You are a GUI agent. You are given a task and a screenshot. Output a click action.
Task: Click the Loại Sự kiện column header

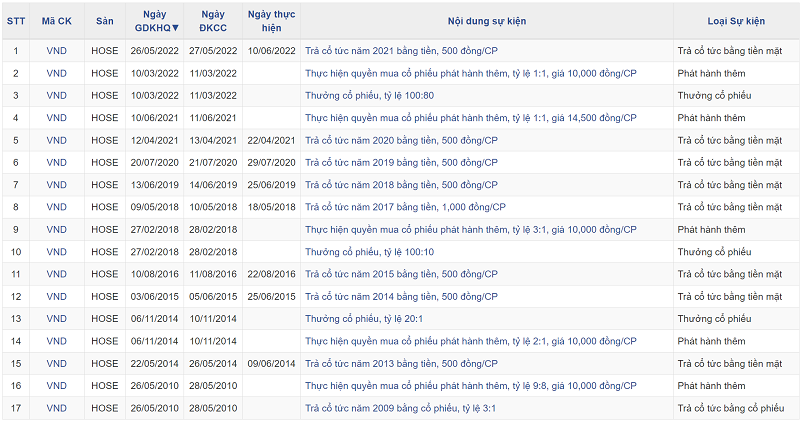click(x=735, y=20)
